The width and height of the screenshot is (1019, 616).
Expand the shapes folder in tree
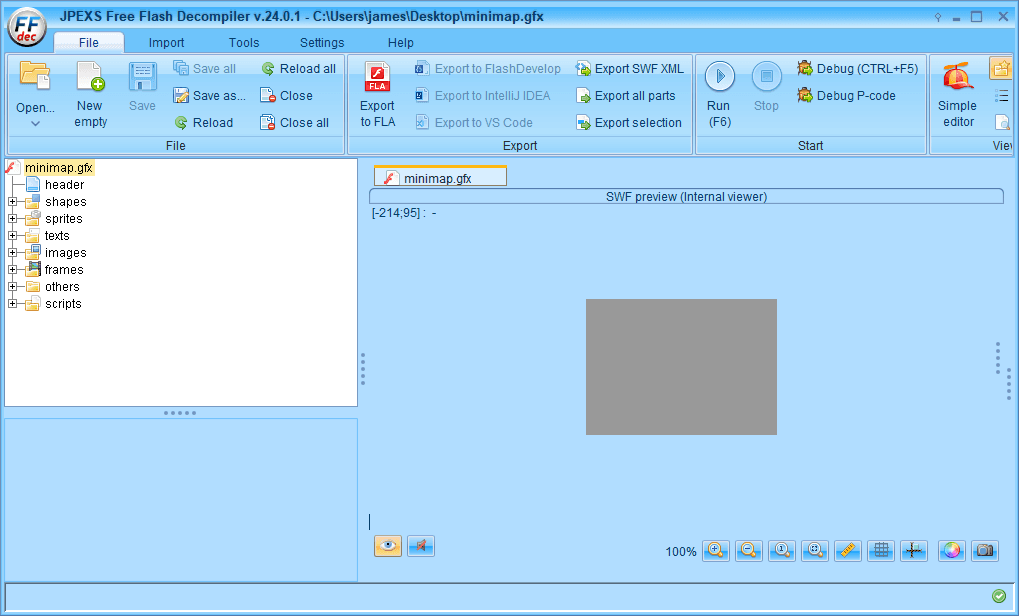13,202
